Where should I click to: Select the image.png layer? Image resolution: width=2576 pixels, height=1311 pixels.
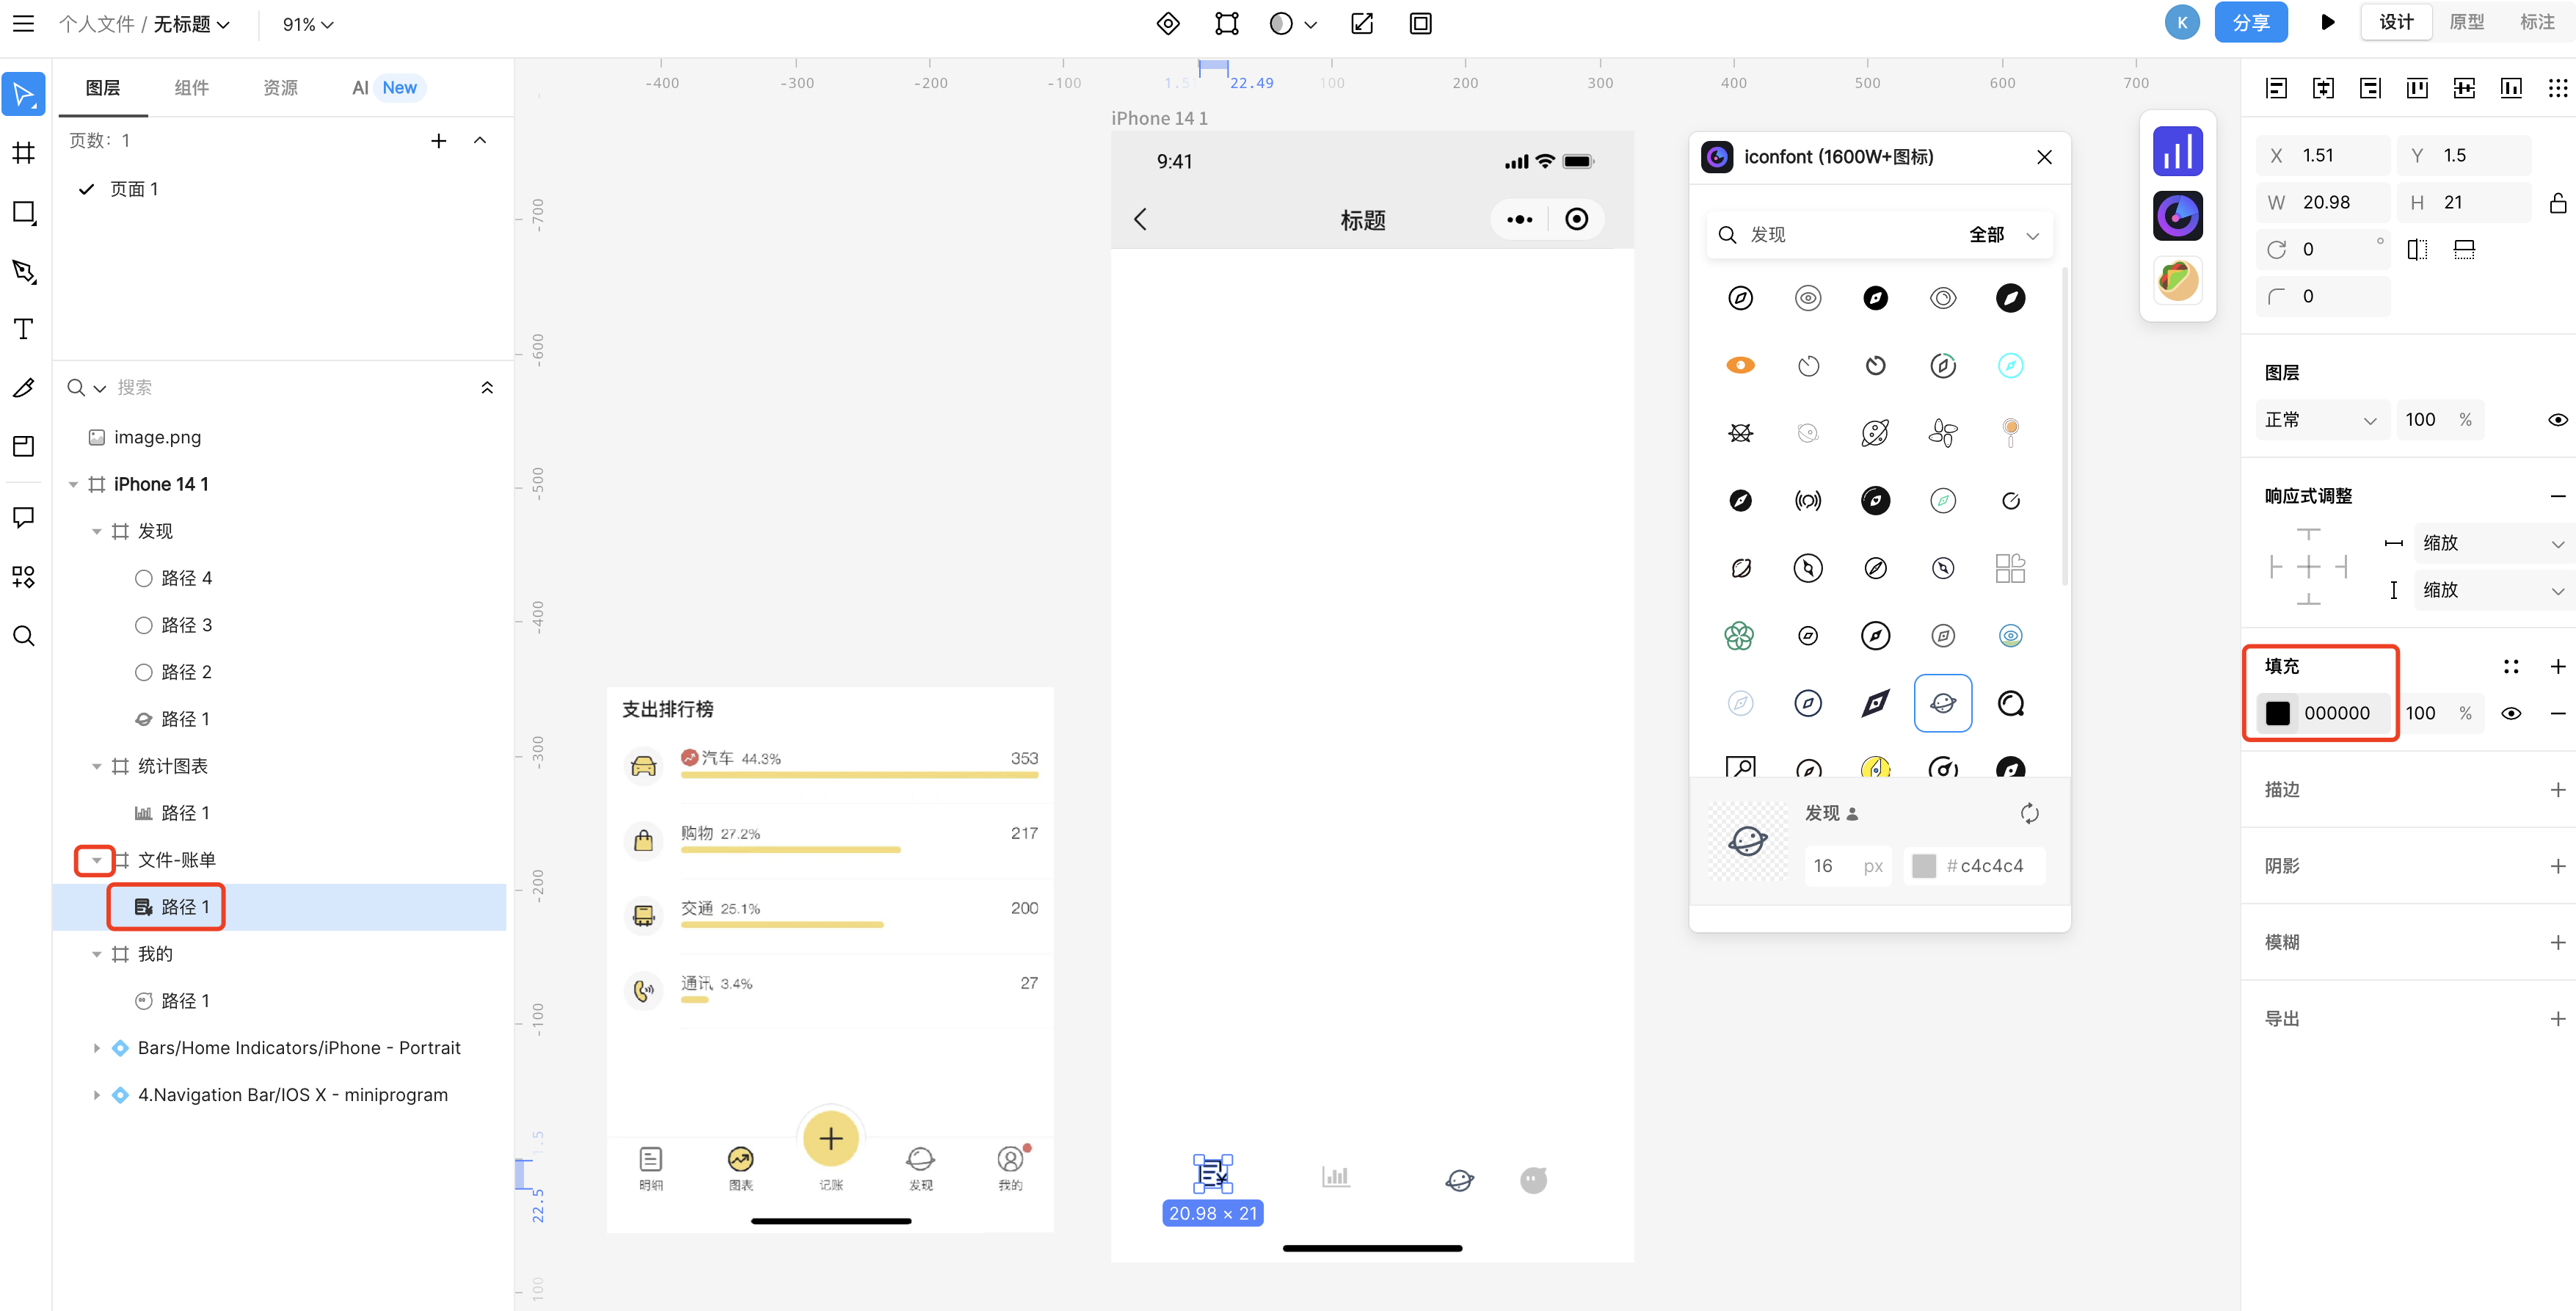[279, 438]
